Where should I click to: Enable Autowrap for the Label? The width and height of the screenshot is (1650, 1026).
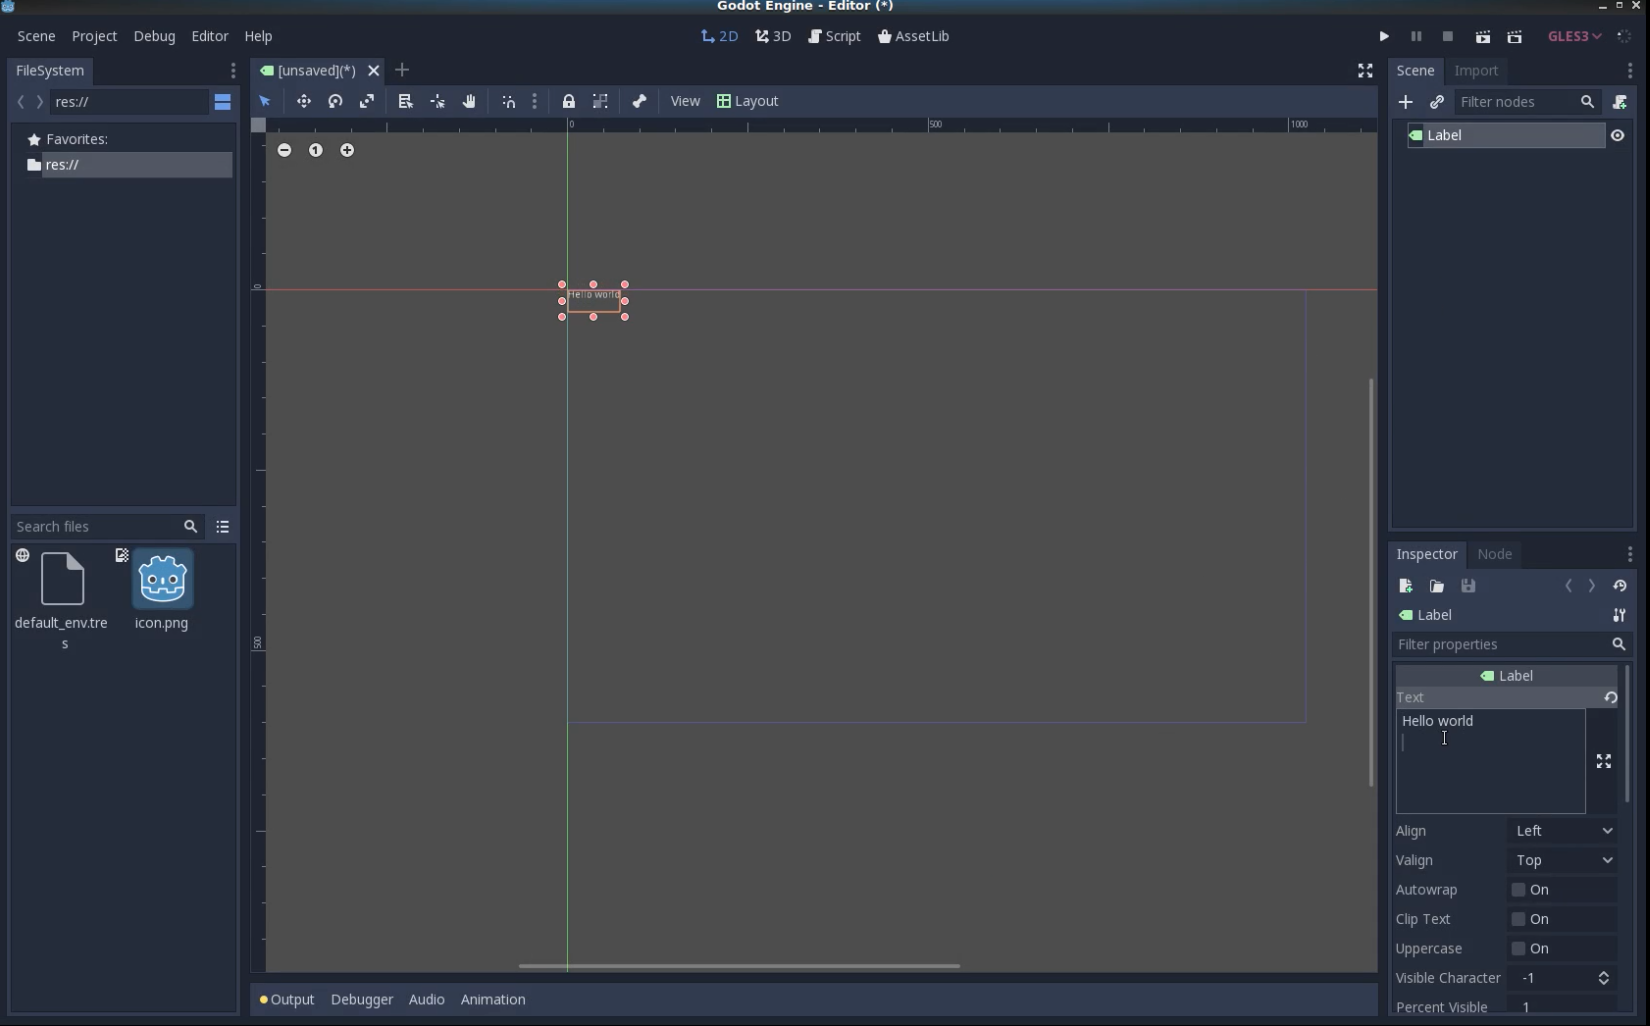[1521, 890]
